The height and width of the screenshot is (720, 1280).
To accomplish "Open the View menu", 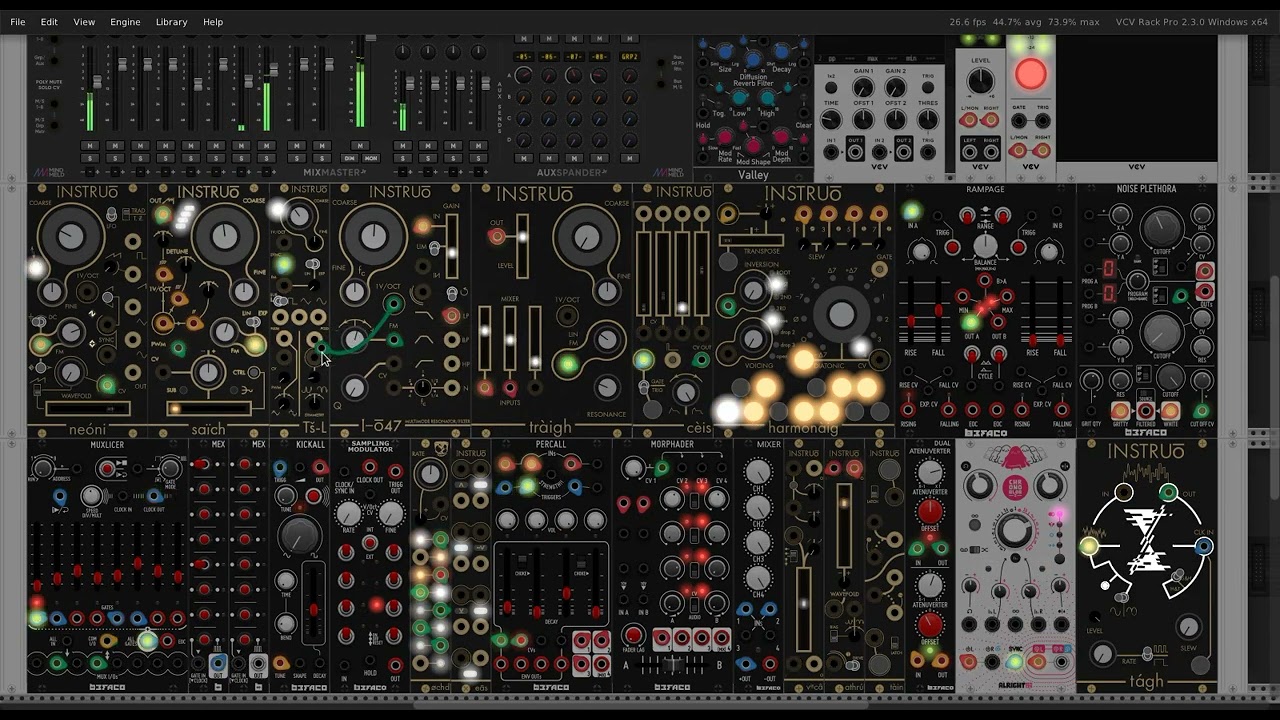I will (84, 21).
